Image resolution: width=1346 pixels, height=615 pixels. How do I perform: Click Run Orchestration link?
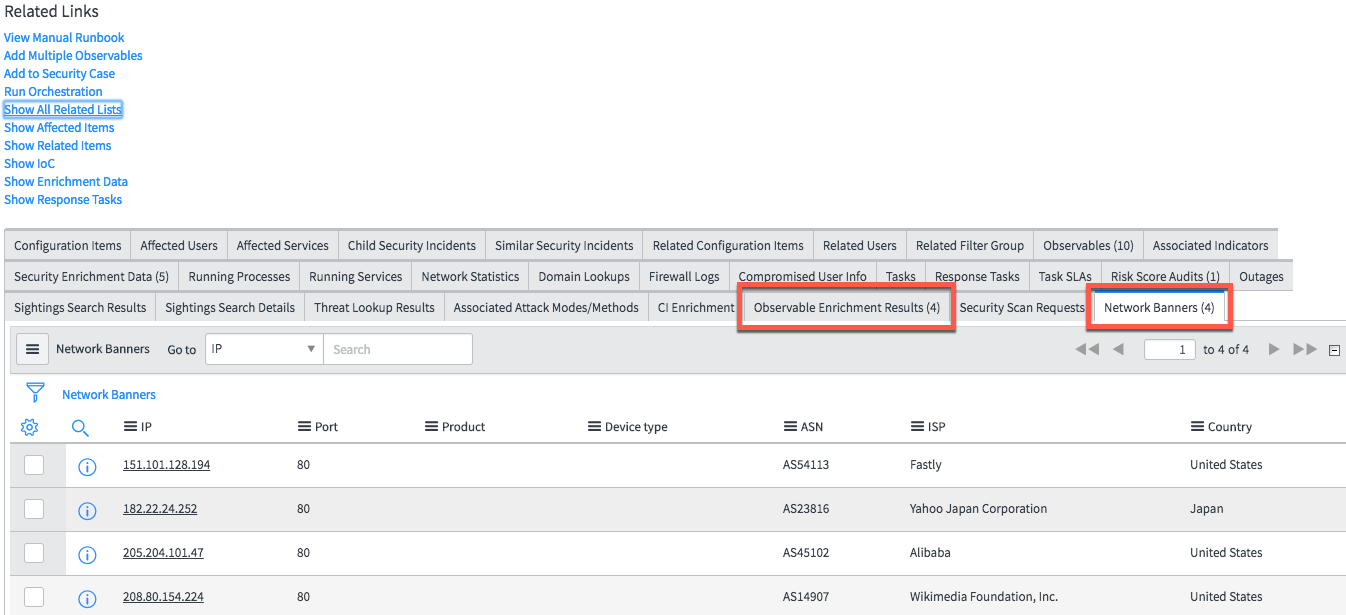coord(53,92)
